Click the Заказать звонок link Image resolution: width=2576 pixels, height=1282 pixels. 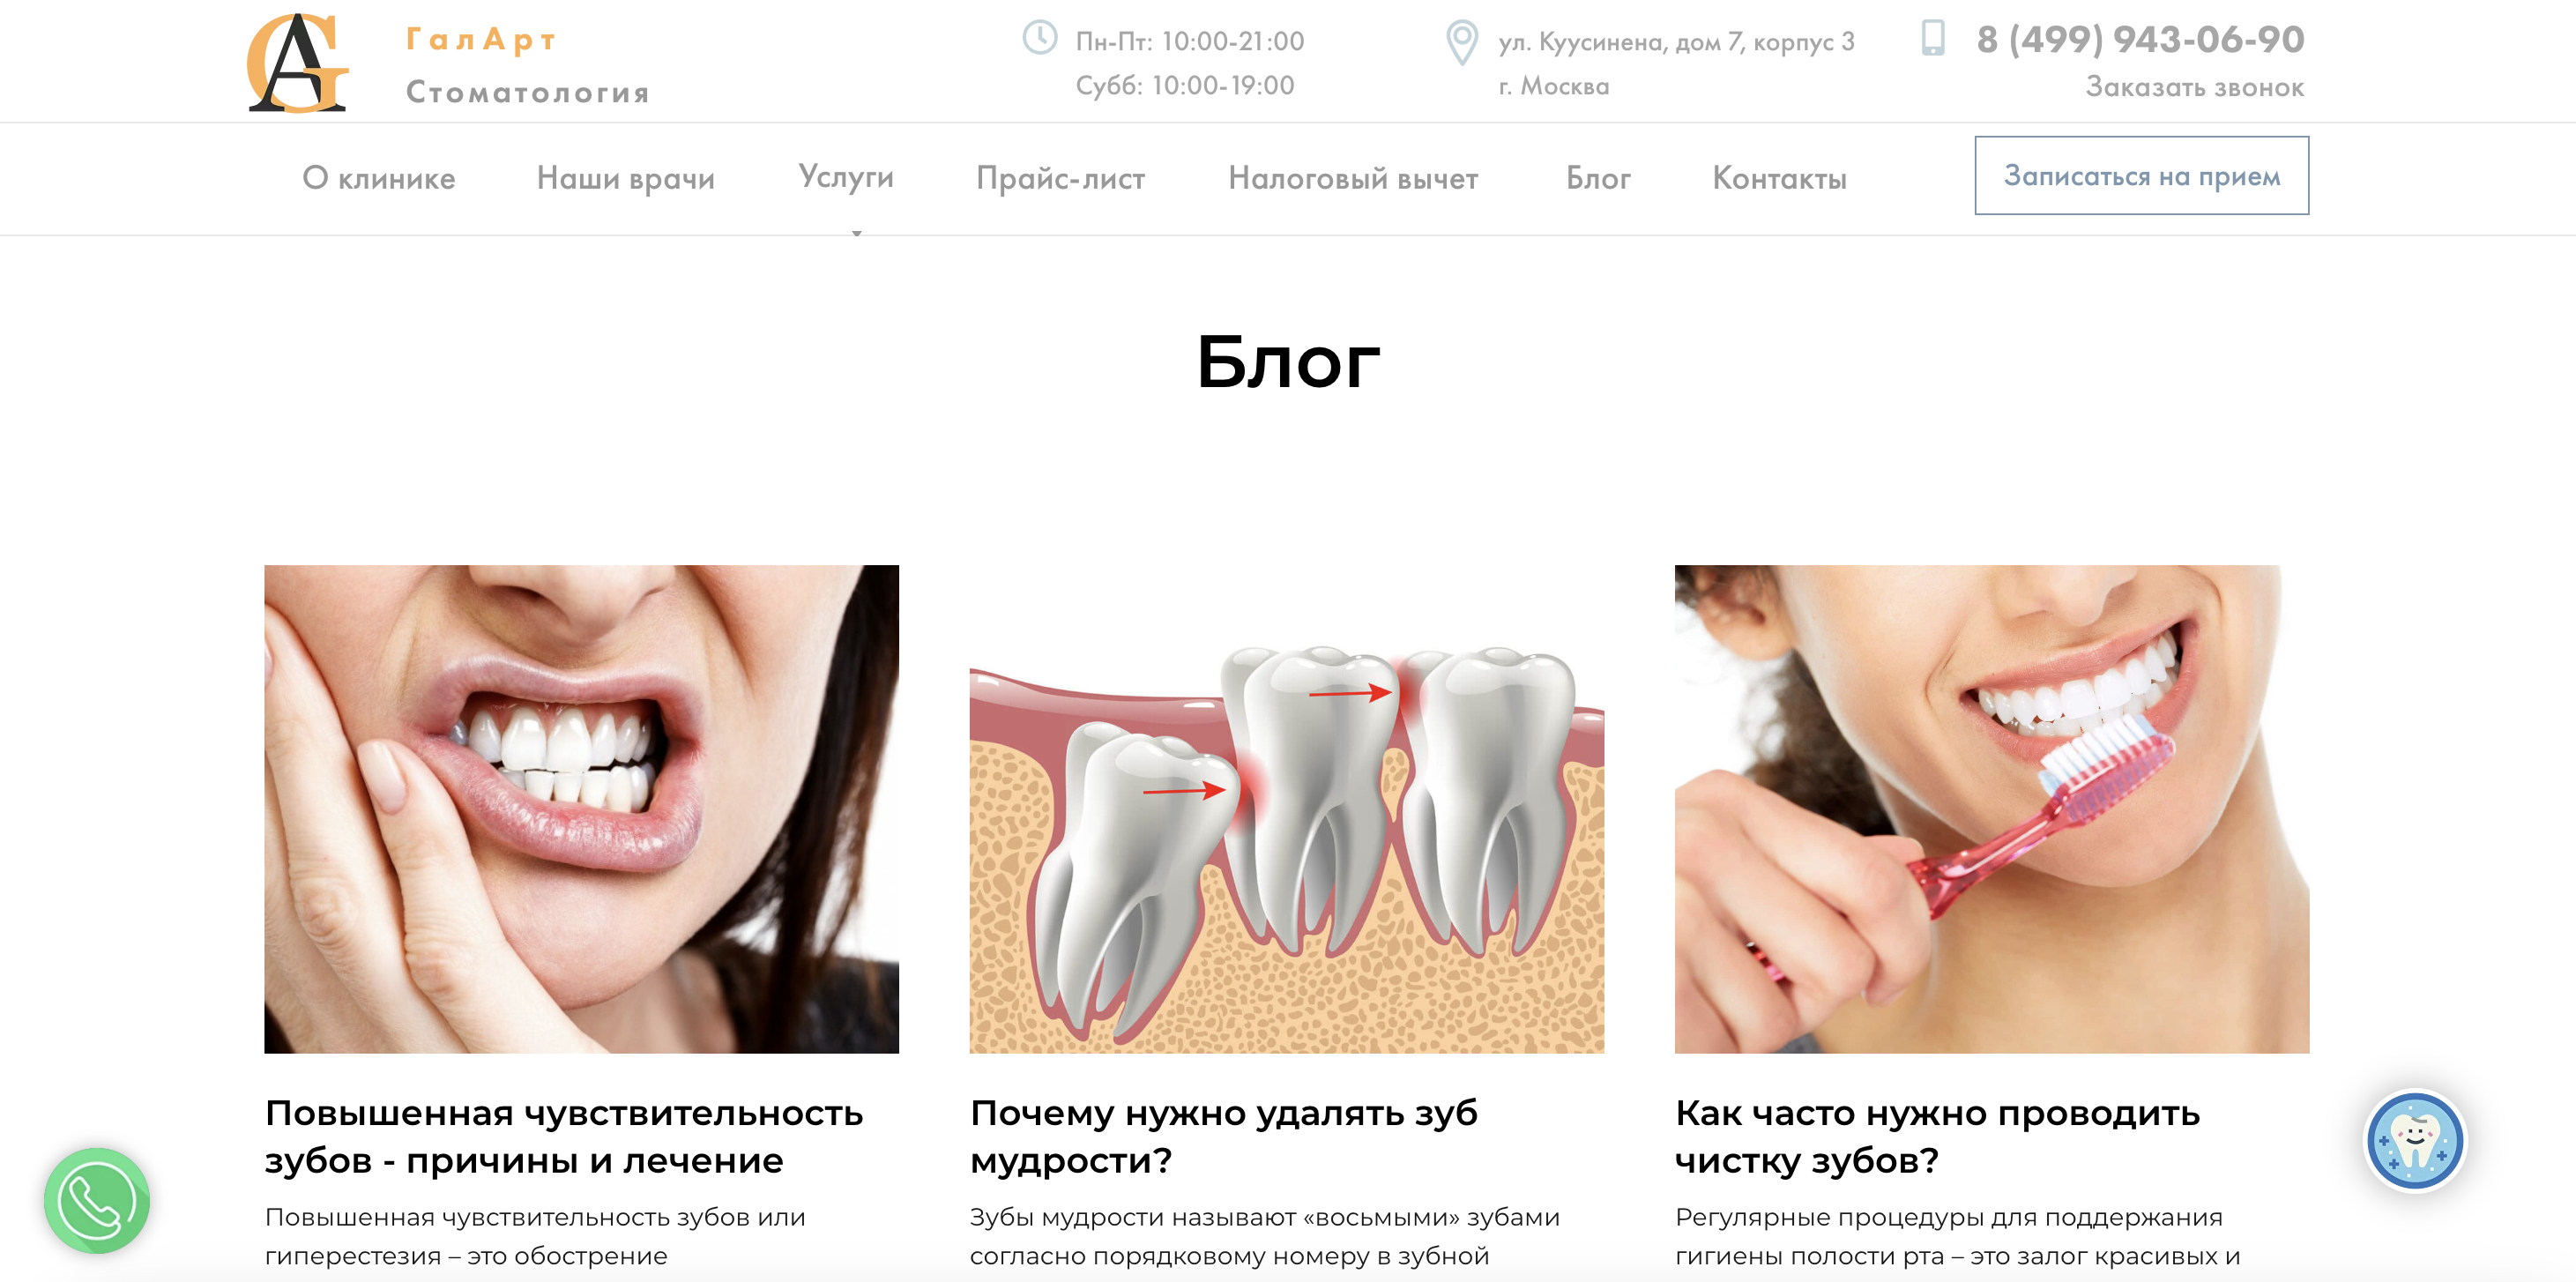click(2195, 87)
